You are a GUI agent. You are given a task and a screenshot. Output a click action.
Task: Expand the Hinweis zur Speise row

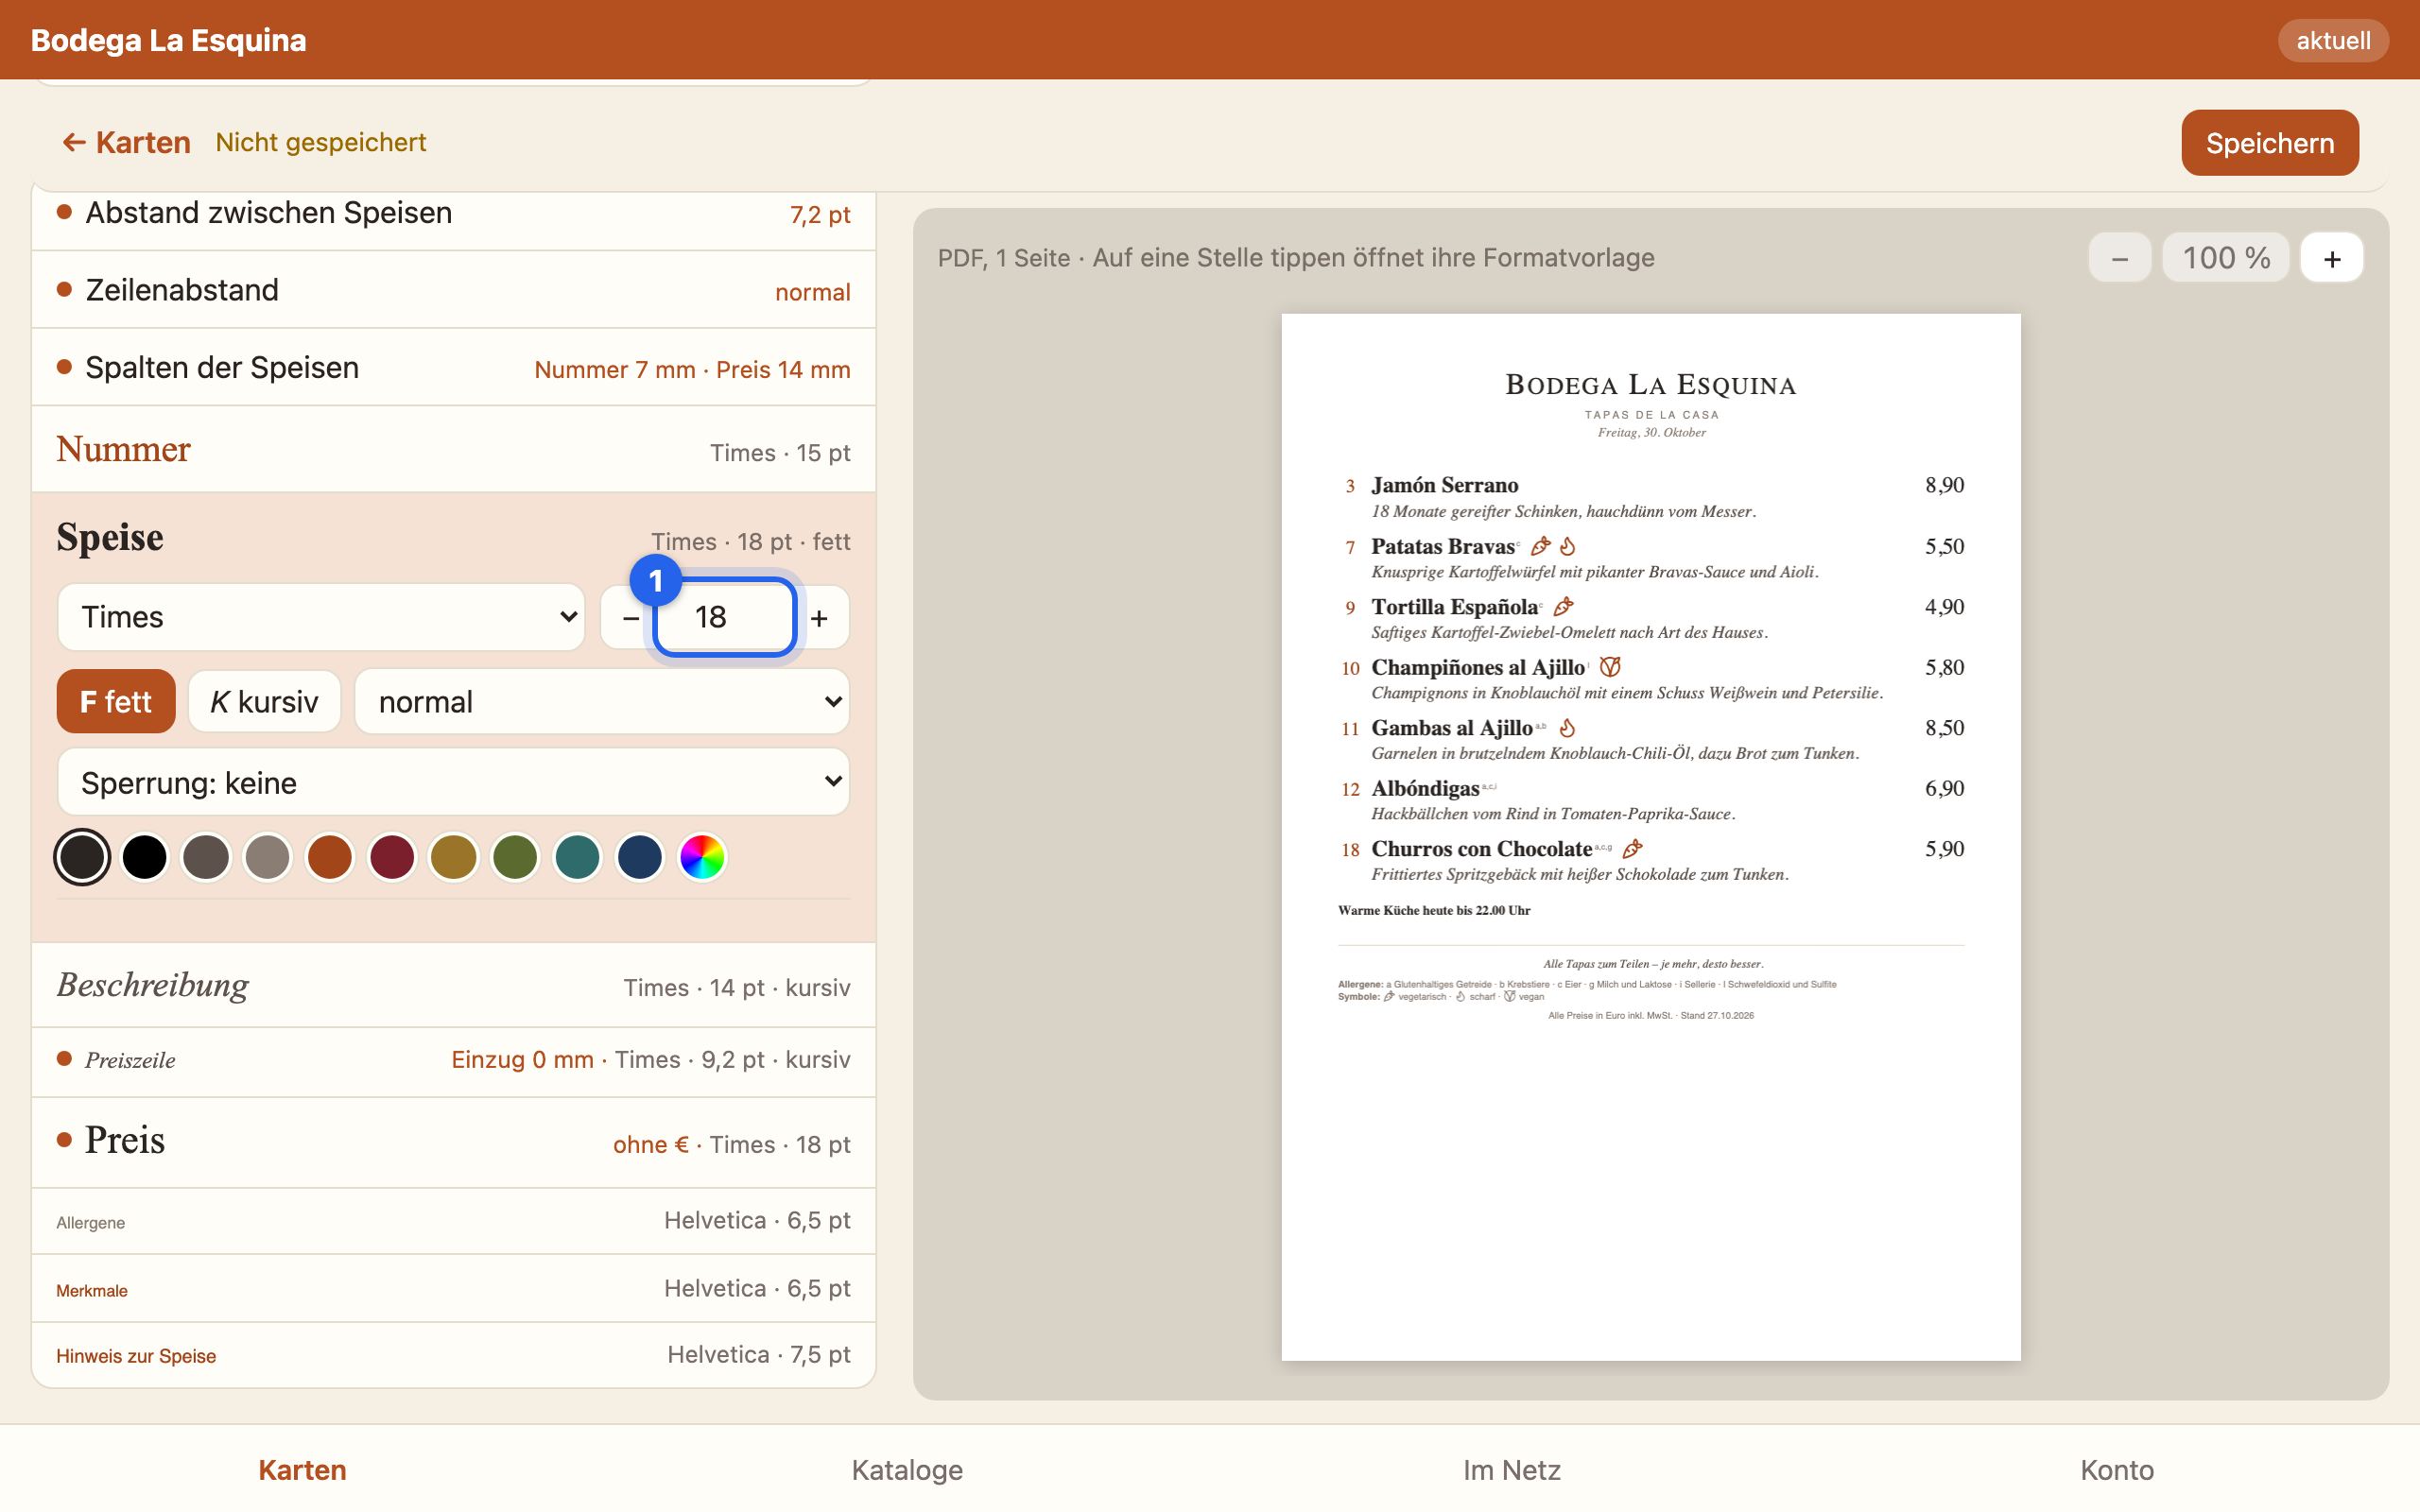point(453,1356)
